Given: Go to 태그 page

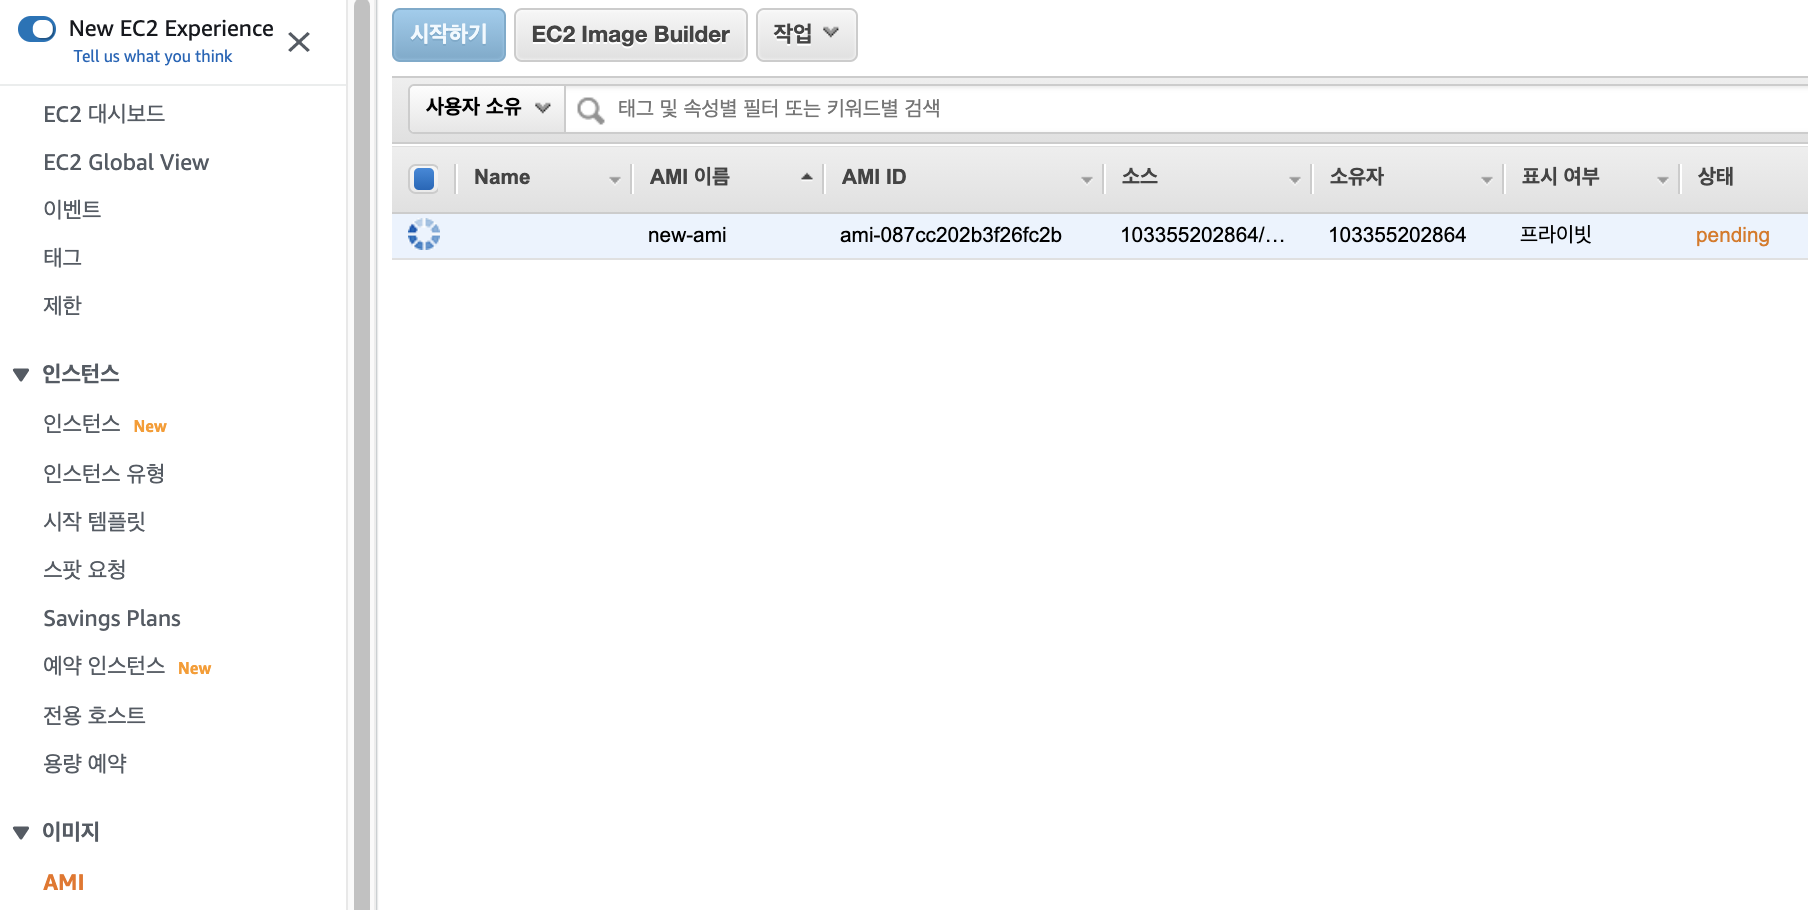Looking at the screenshot, I should pos(62,257).
